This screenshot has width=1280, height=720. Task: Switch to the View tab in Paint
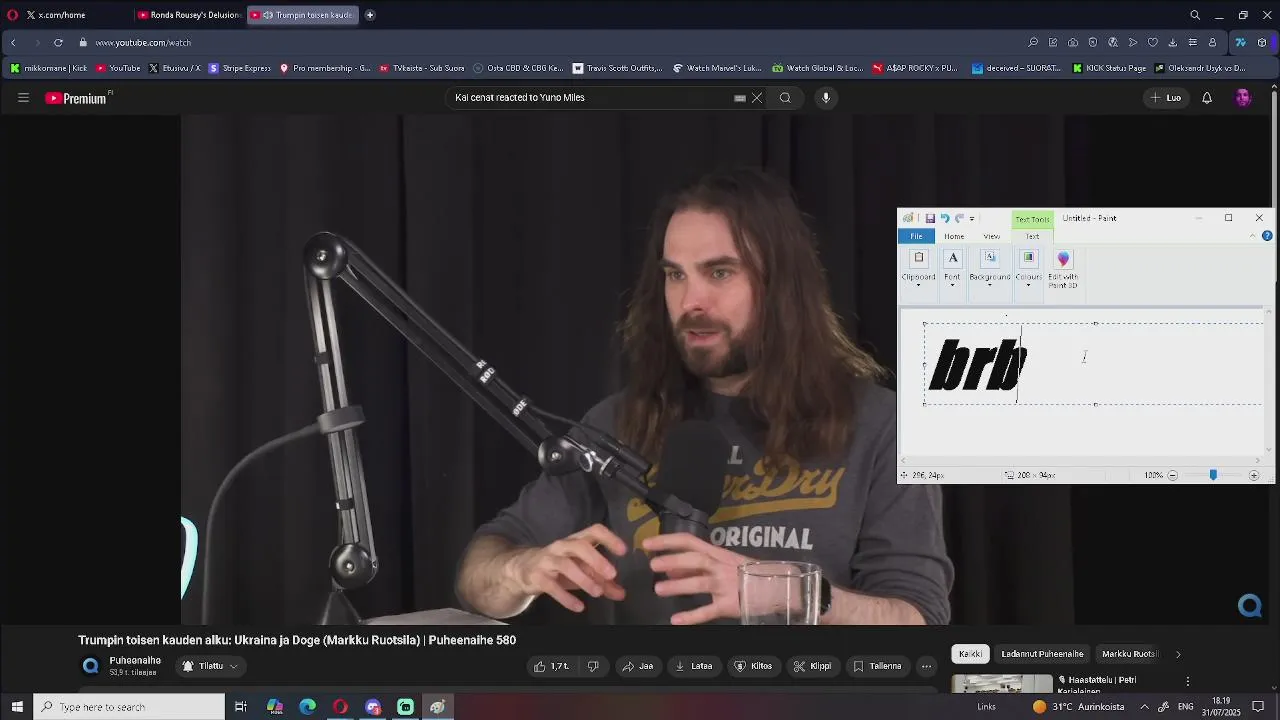(992, 236)
